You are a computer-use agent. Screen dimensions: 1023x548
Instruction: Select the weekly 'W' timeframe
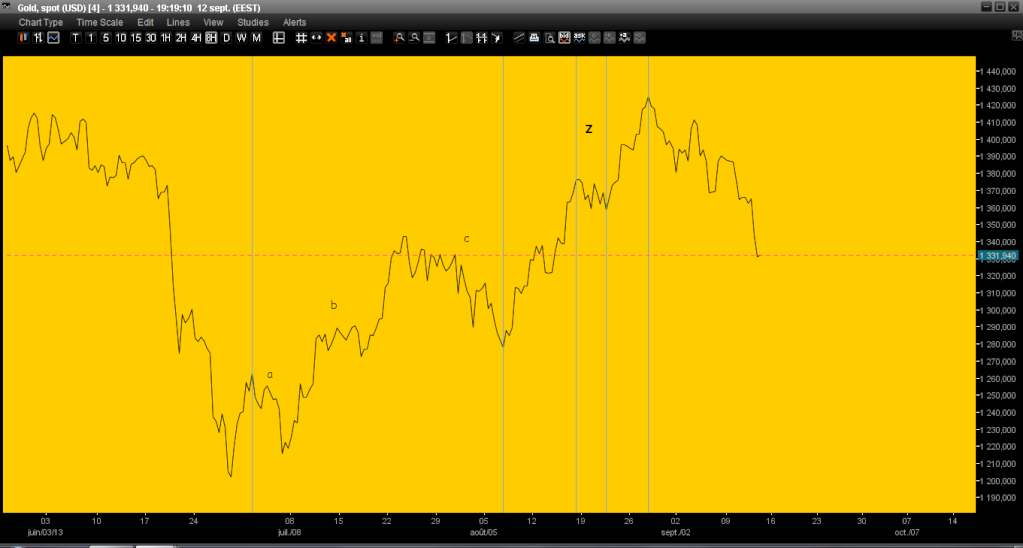pos(241,38)
